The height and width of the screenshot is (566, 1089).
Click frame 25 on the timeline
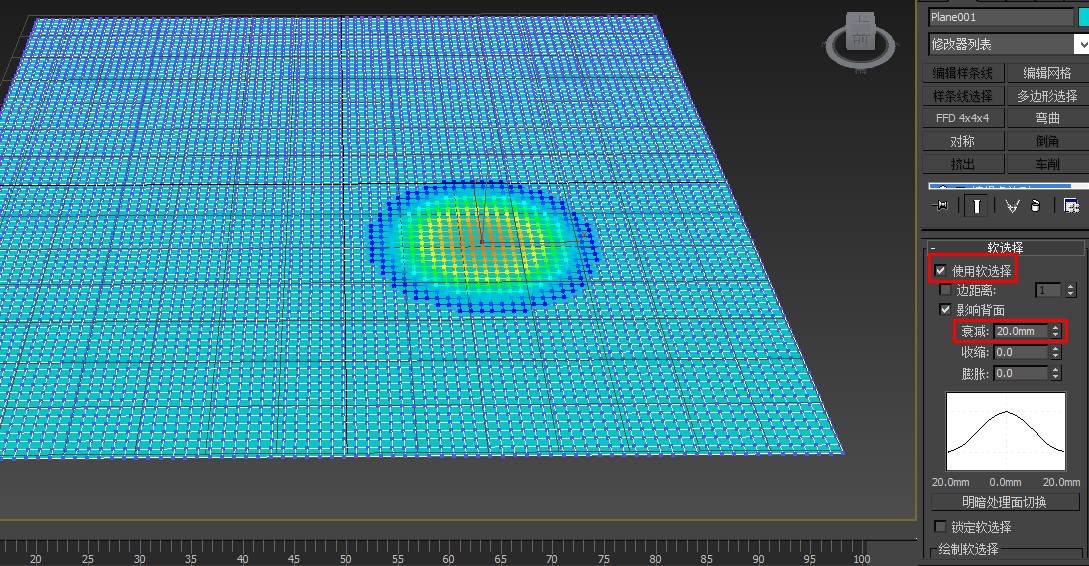[88, 558]
